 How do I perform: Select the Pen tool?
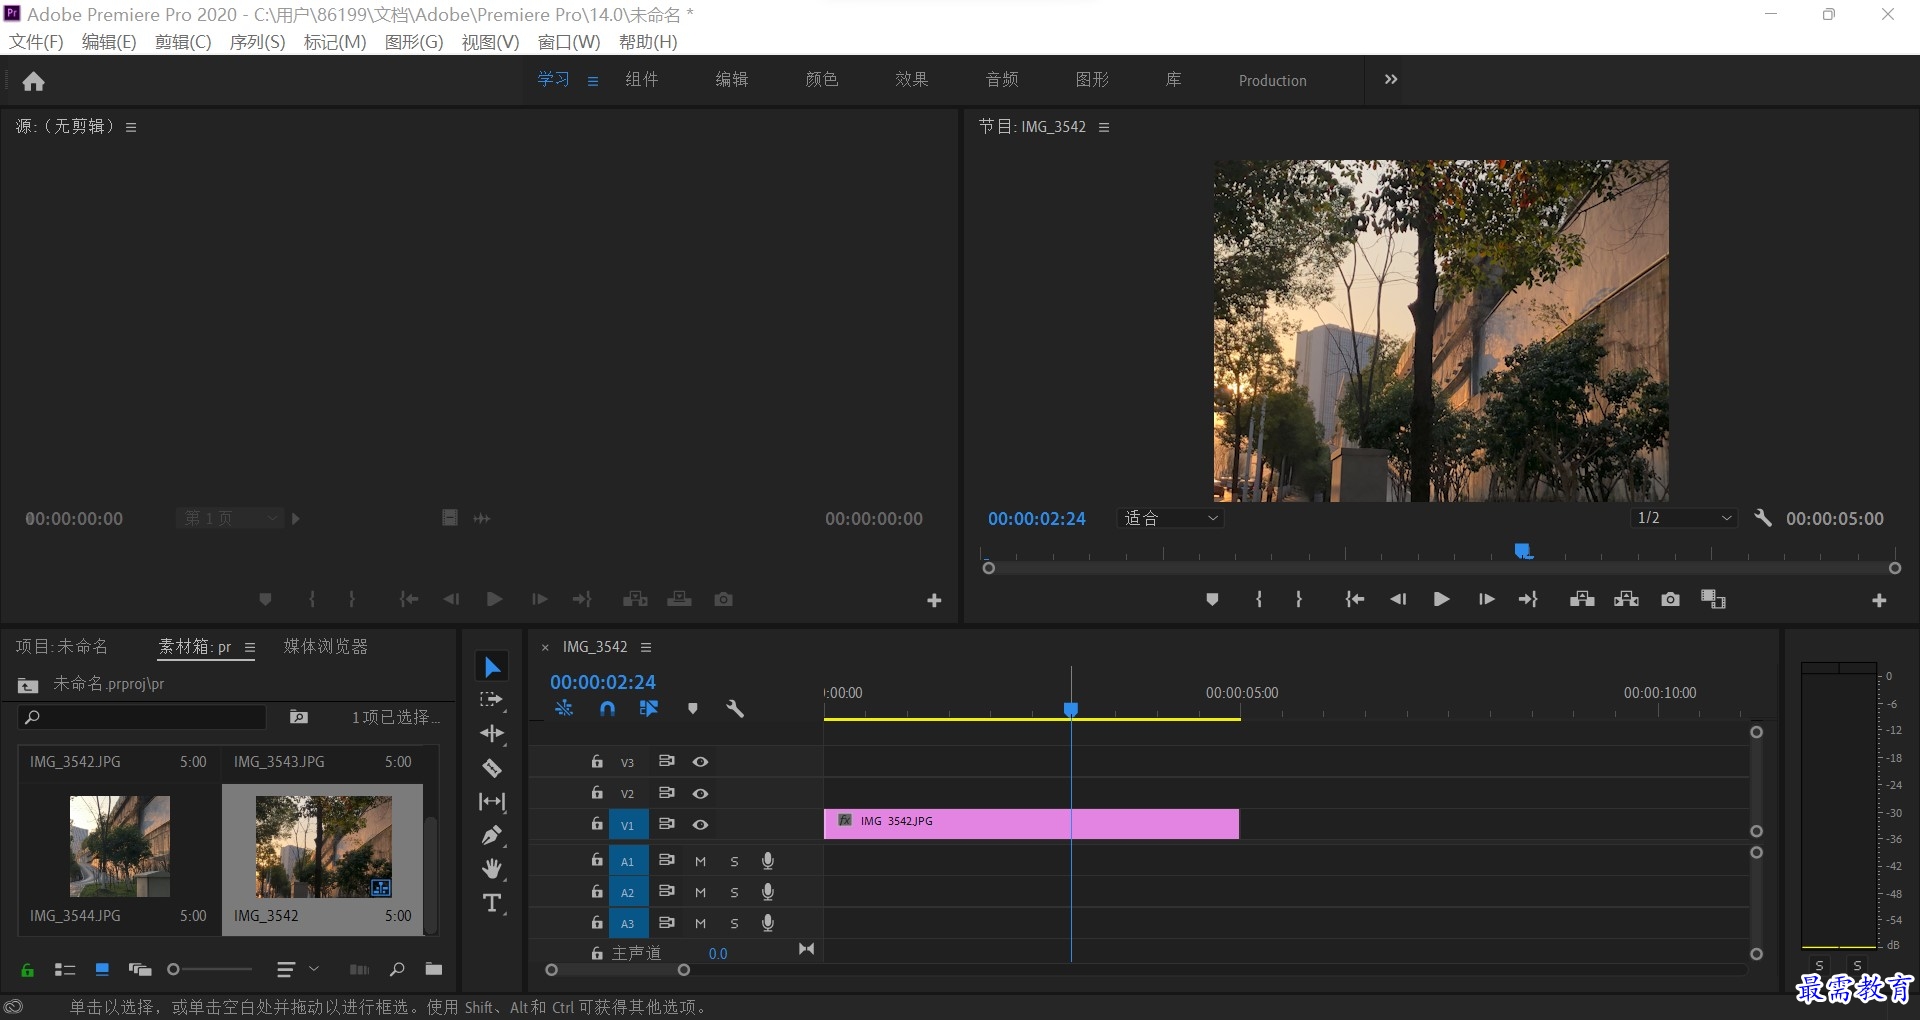point(492,835)
